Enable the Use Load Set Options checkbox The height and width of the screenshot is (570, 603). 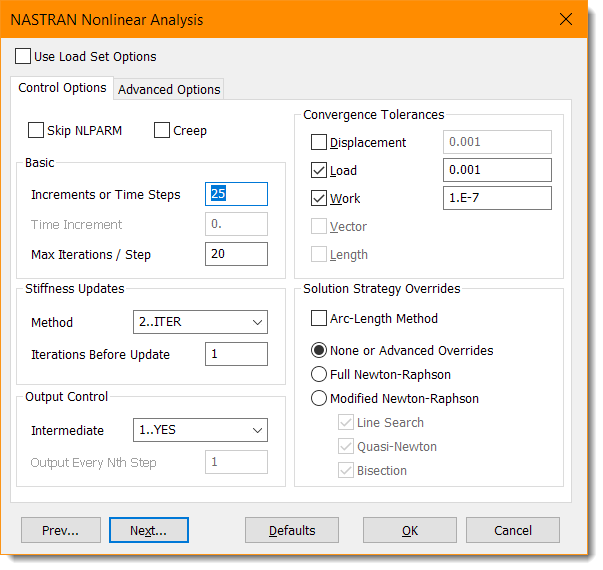pos(23,56)
